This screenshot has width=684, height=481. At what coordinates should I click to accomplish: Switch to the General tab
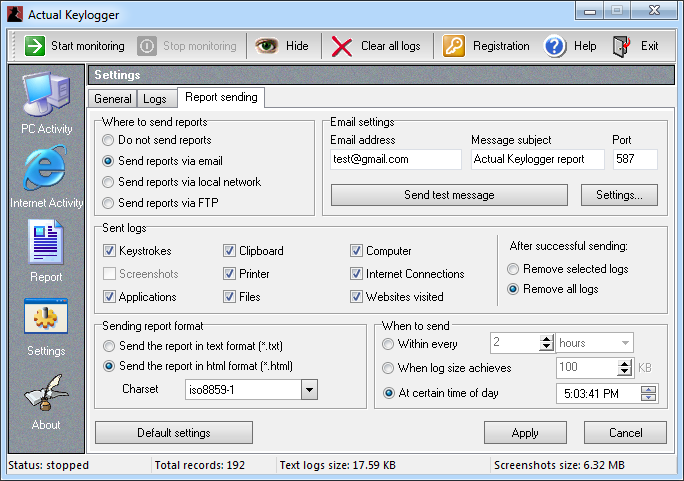click(x=113, y=99)
